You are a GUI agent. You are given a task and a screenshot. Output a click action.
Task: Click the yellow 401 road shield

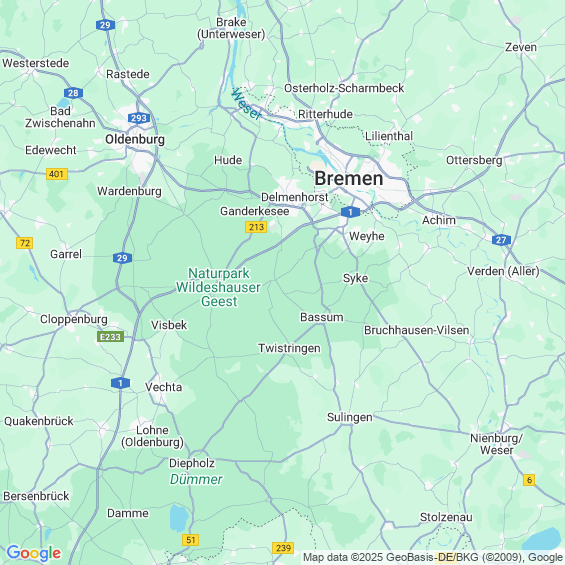pos(57,174)
